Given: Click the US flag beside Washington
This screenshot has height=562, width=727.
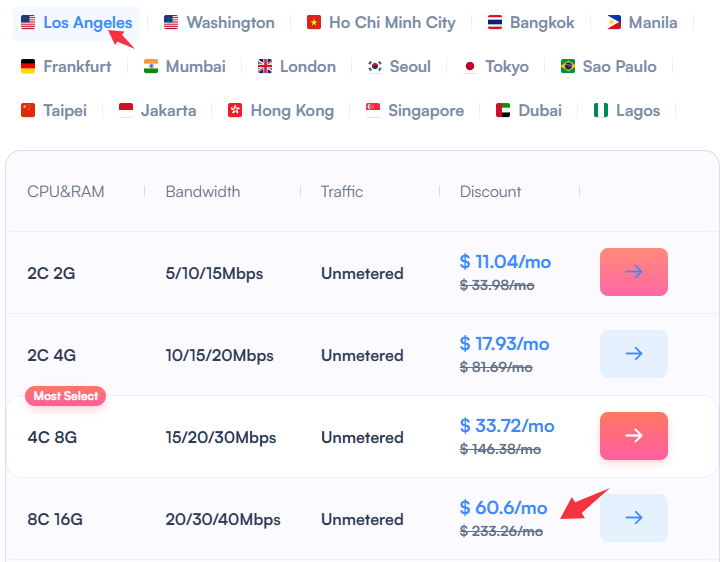Looking at the screenshot, I should [x=171, y=22].
